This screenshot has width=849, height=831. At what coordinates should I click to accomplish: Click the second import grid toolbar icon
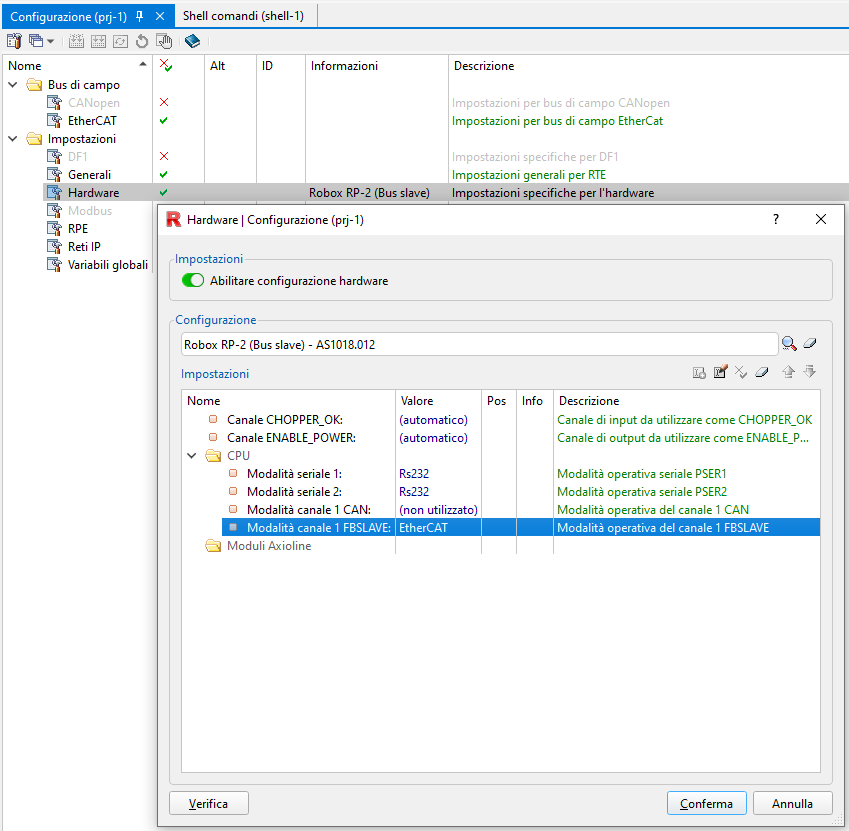98,41
